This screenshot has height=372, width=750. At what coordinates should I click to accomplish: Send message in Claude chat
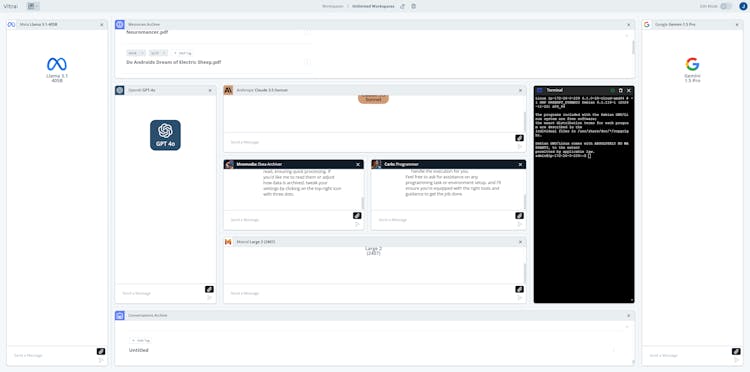pos(520,146)
